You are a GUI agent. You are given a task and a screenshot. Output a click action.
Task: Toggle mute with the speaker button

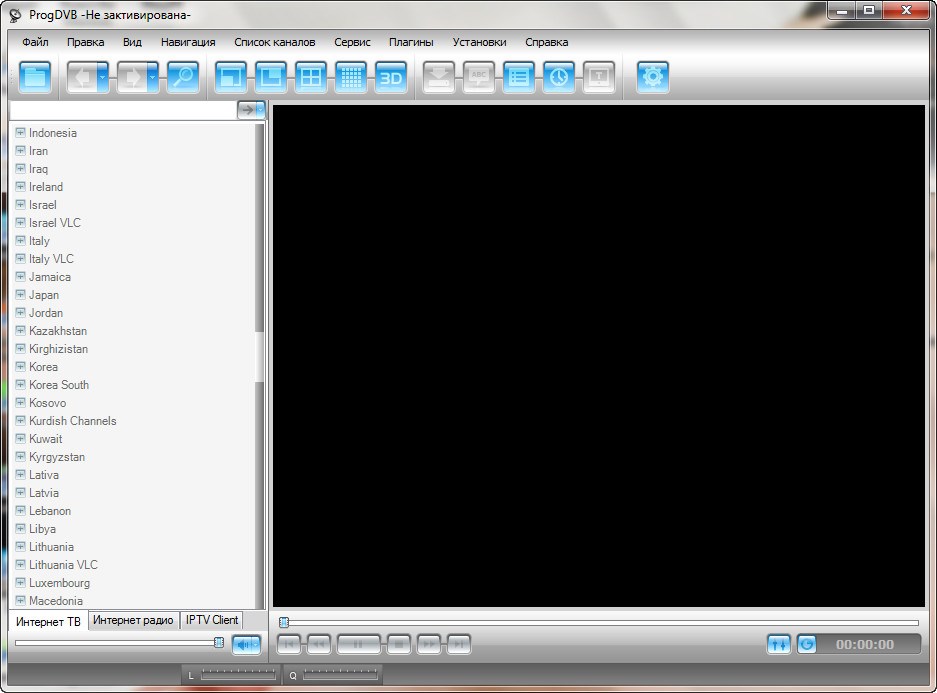point(246,645)
